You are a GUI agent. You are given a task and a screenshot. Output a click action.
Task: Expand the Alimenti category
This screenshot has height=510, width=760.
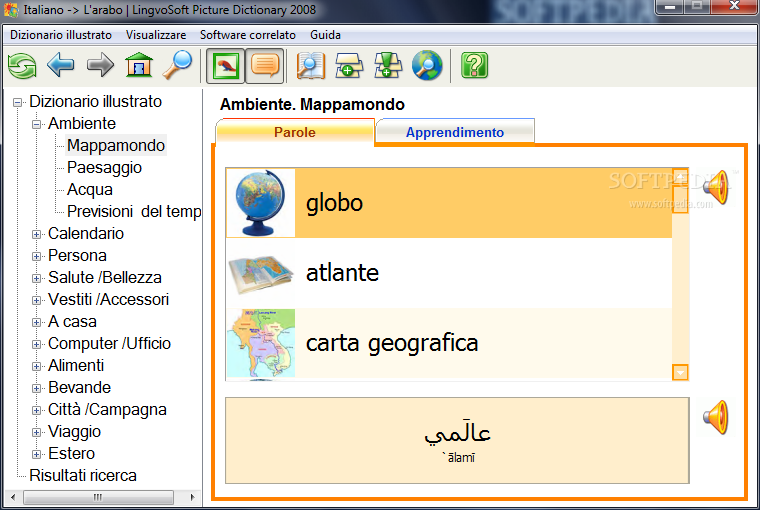click(36, 366)
